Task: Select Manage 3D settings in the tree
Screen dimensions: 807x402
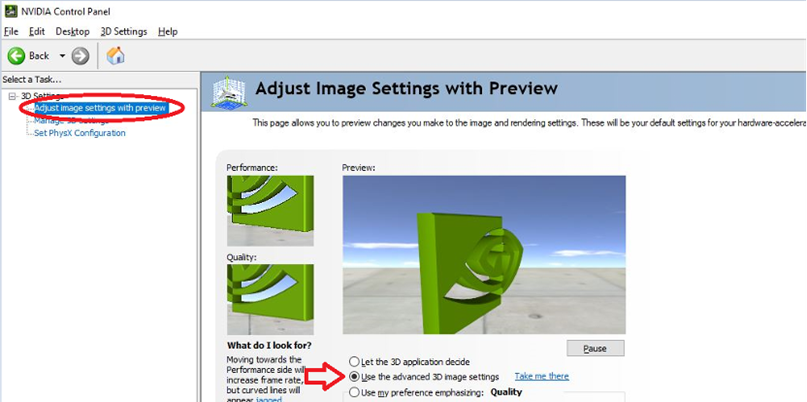Action: tap(72, 121)
